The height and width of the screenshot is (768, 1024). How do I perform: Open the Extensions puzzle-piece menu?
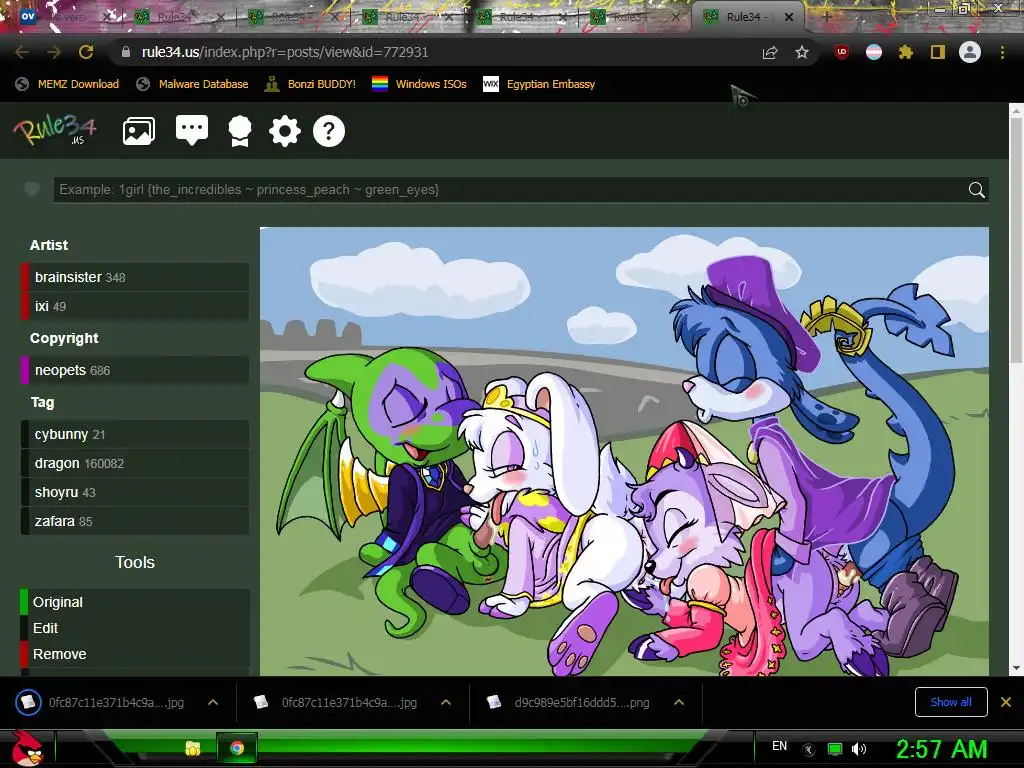tap(906, 52)
